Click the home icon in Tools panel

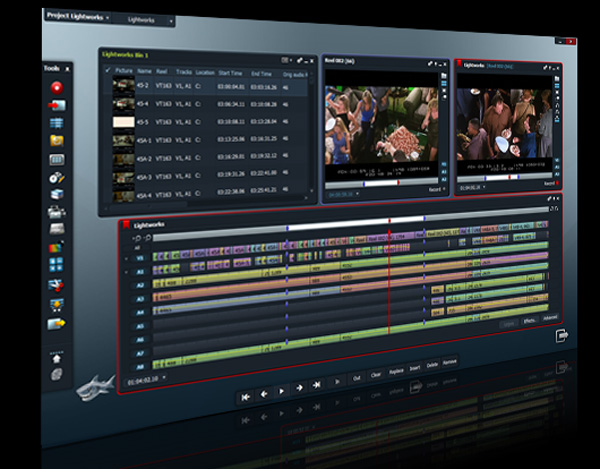tap(57, 358)
